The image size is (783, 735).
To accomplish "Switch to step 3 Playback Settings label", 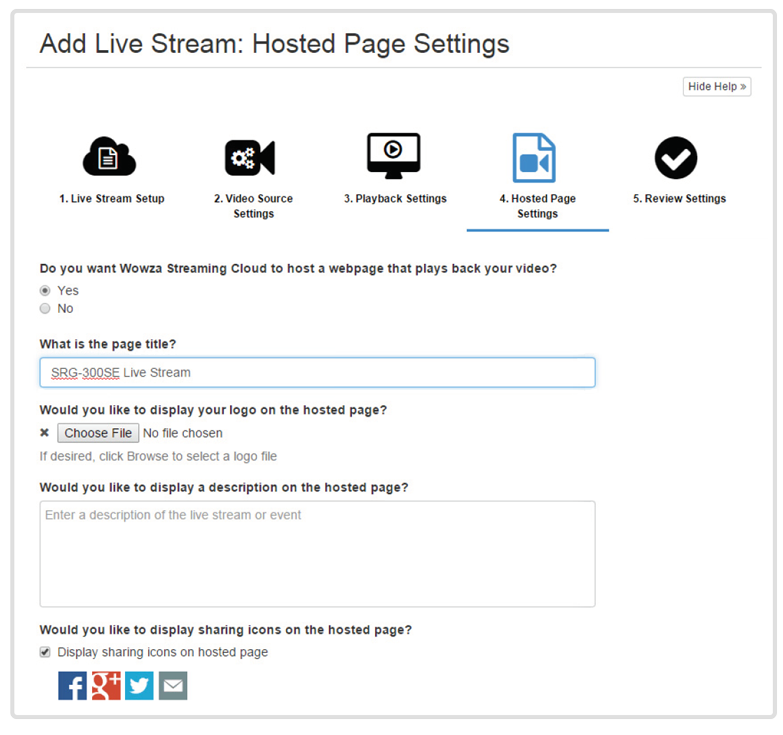I will [x=395, y=199].
